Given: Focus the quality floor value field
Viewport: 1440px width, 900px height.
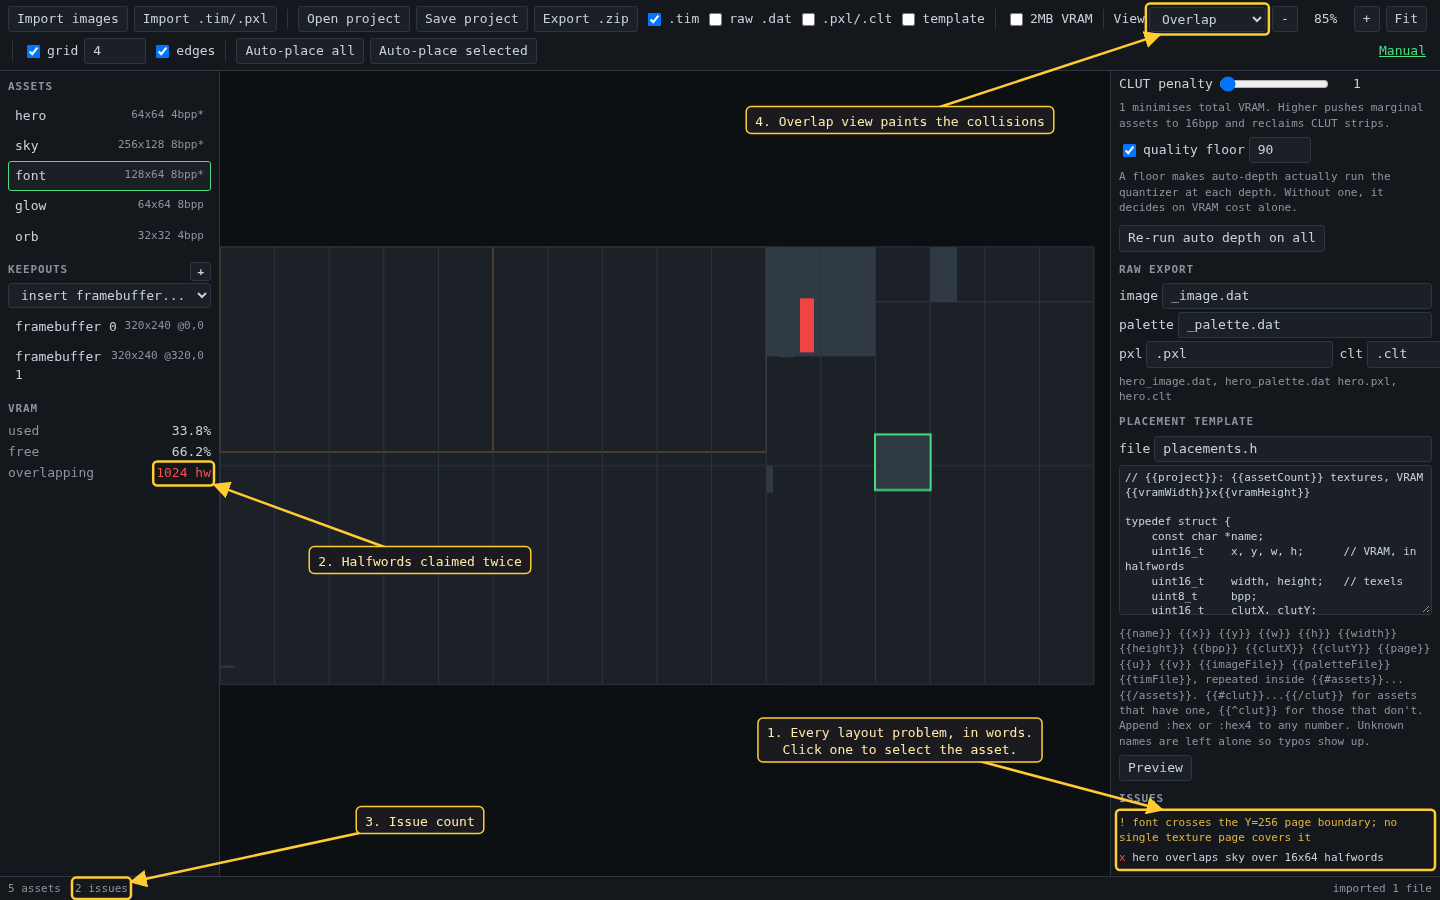Looking at the screenshot, I should click(1280, 150).
